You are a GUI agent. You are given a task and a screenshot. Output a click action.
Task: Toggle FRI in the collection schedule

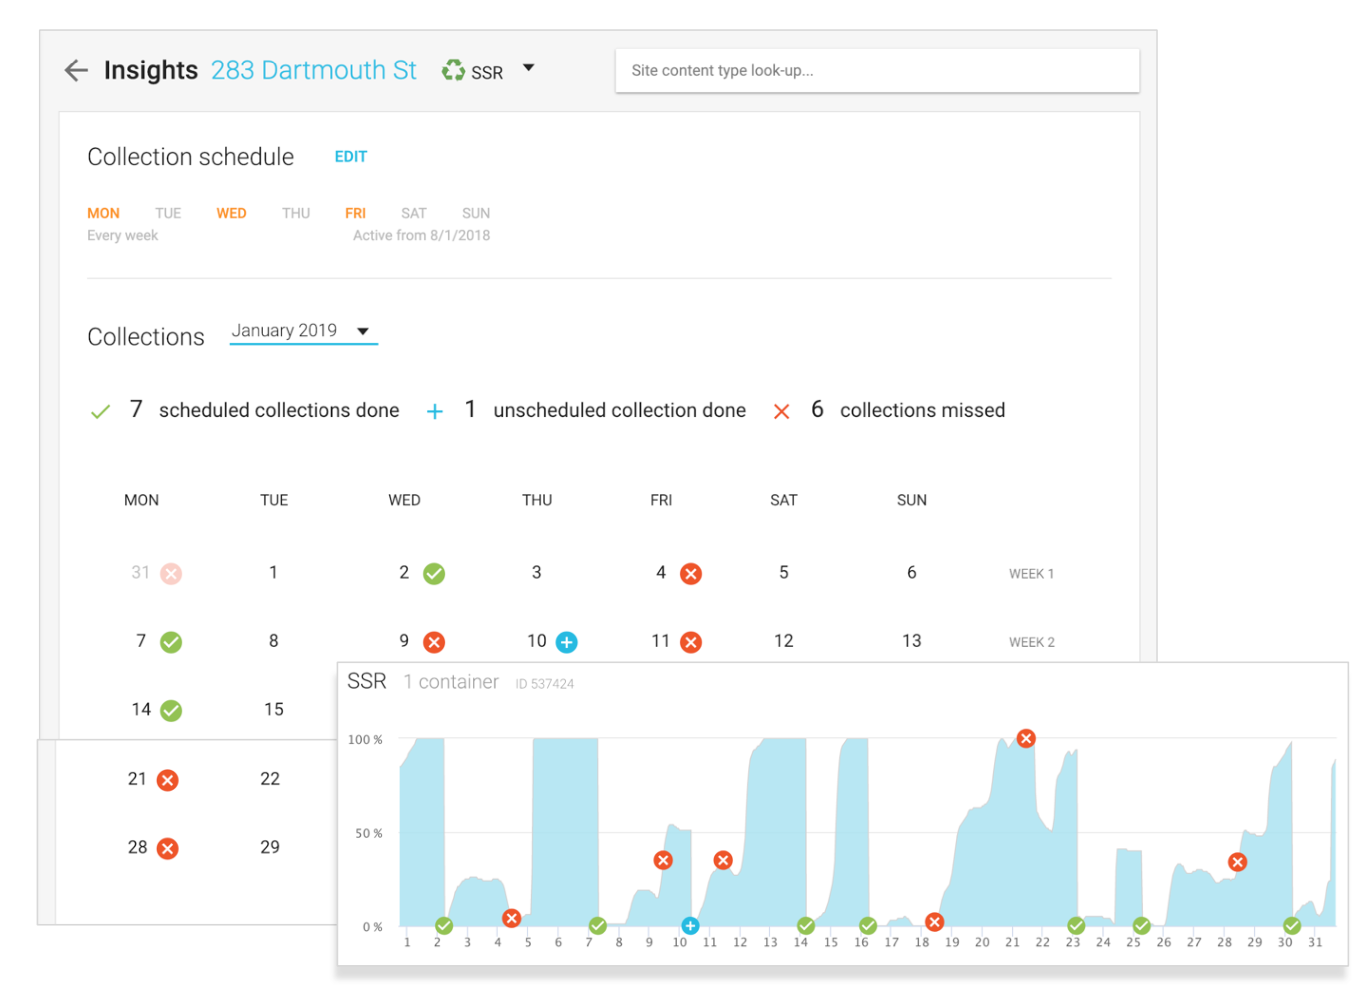(x=355, y=213)
